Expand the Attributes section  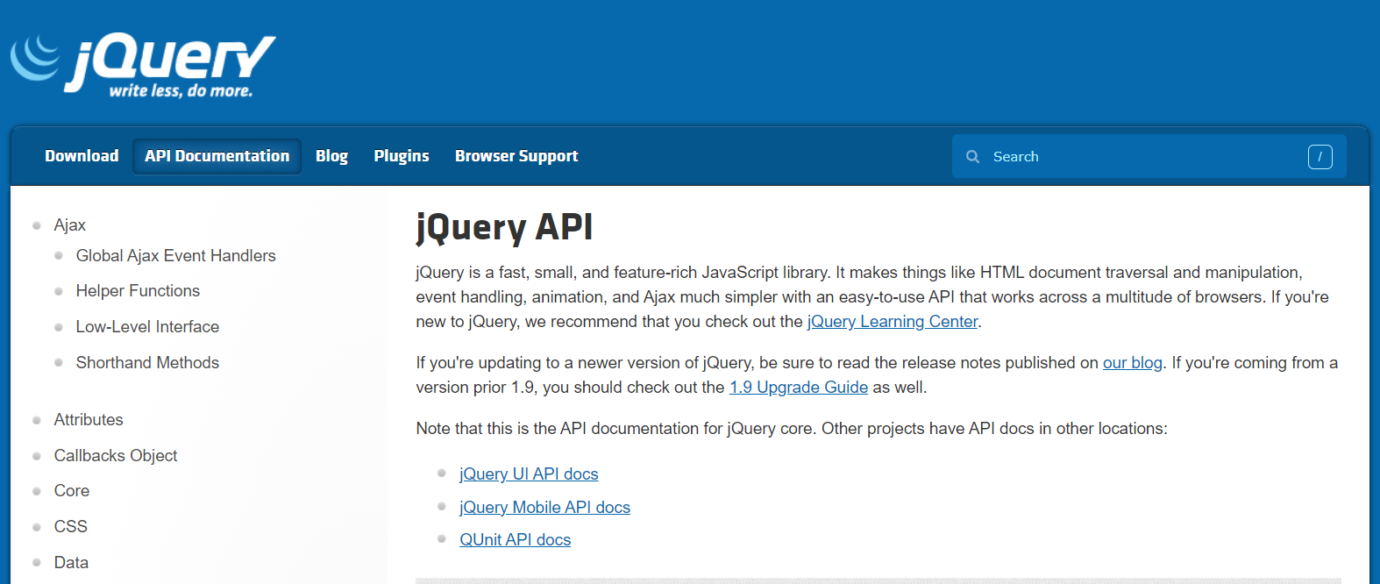pos(88,420)
